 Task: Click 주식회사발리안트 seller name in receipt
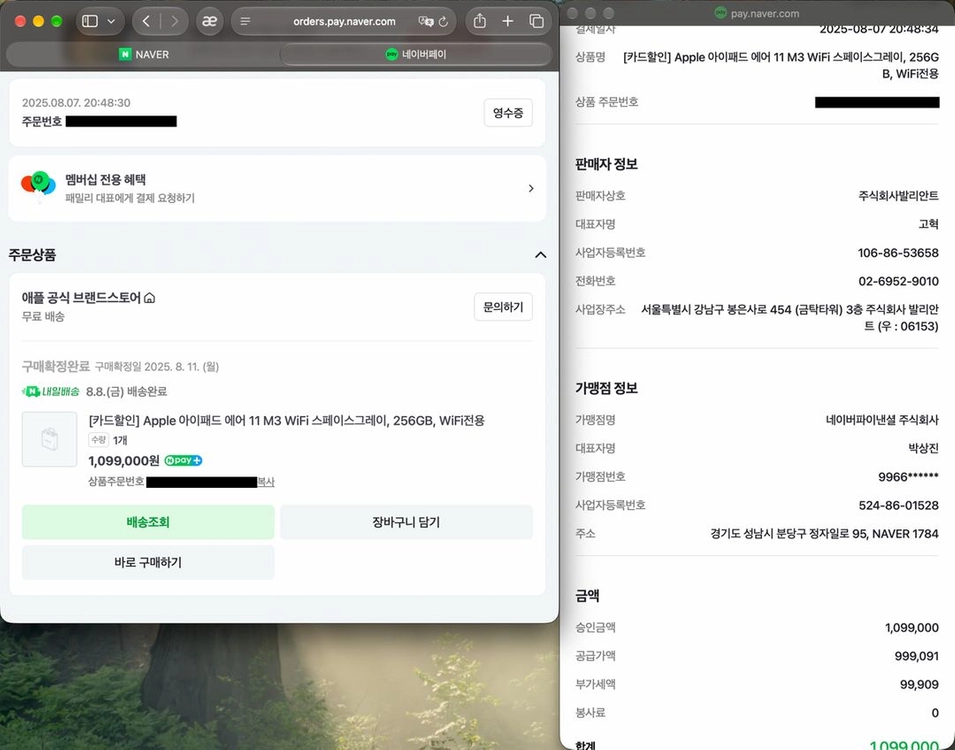(x=898, y=196)
